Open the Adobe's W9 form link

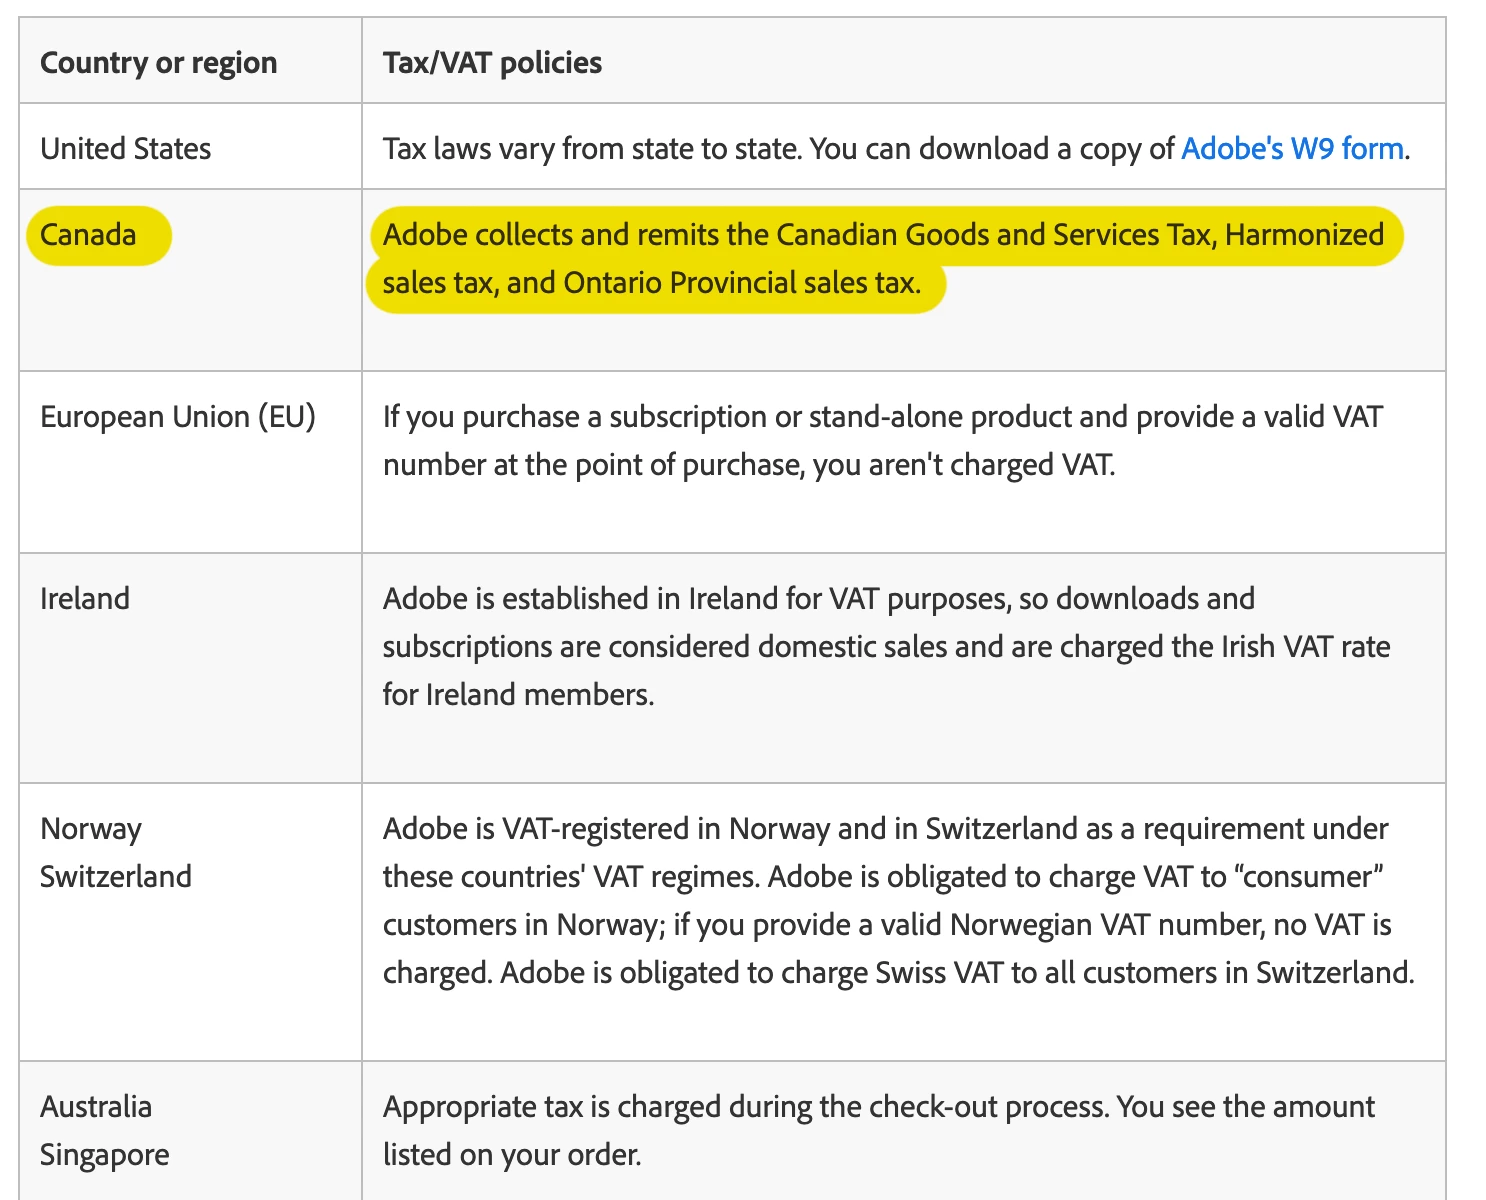pos(1292,149)
